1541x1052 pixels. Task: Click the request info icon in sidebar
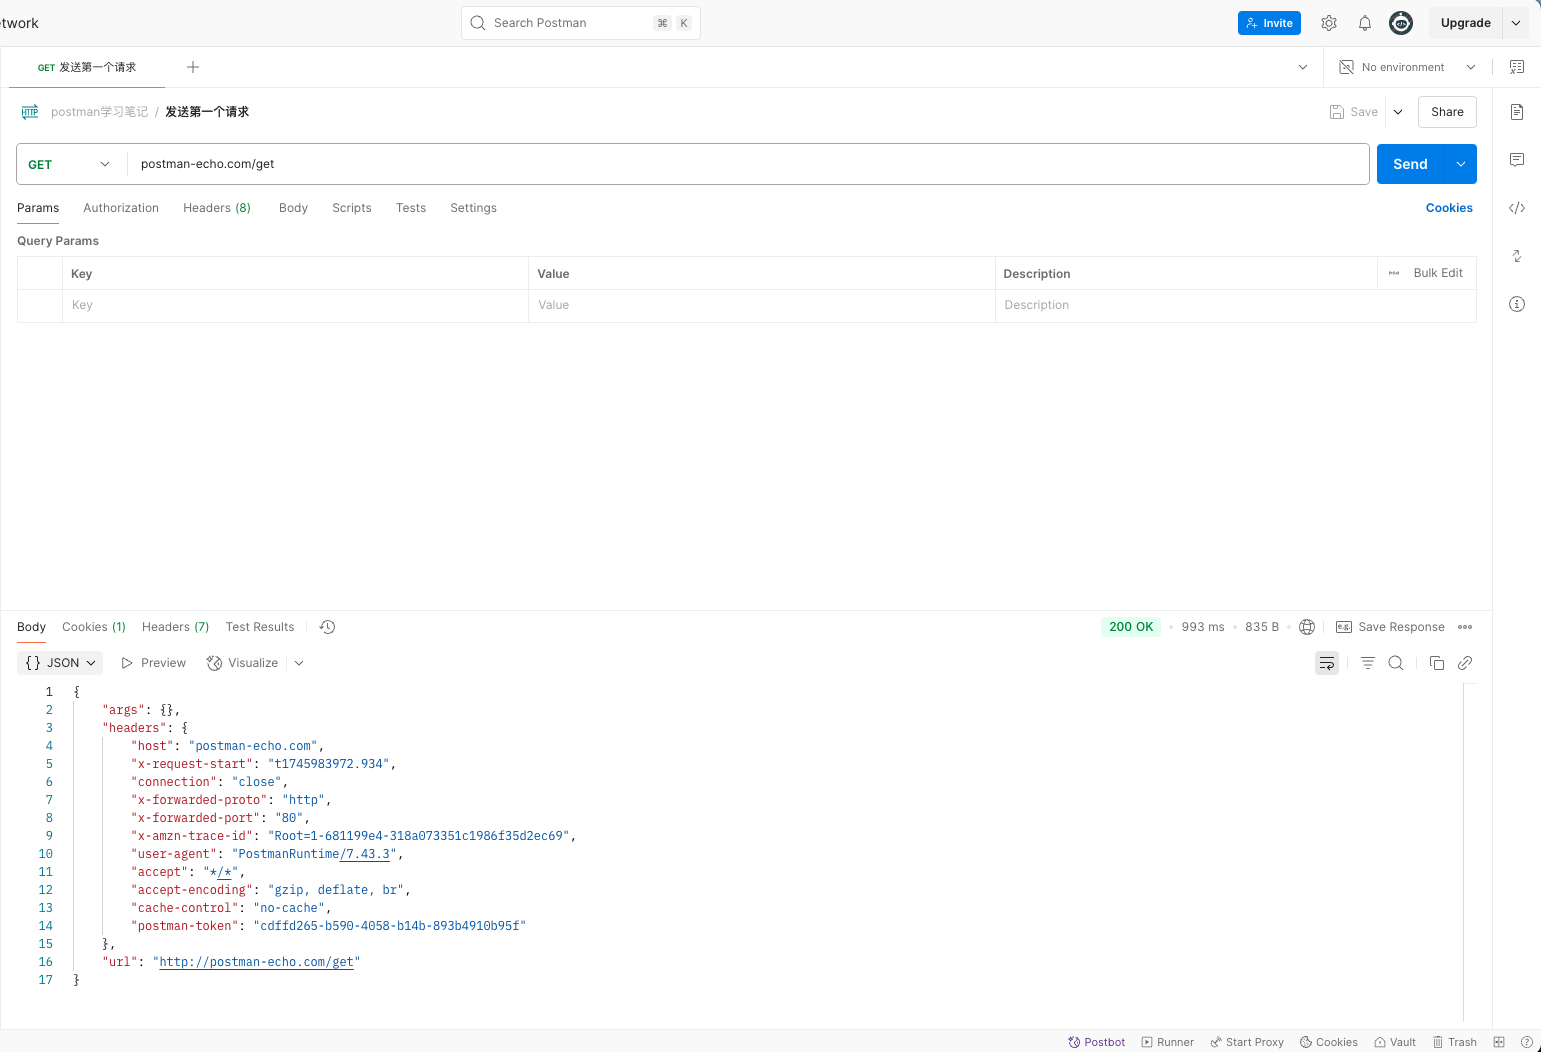(x=1516, y=304)
